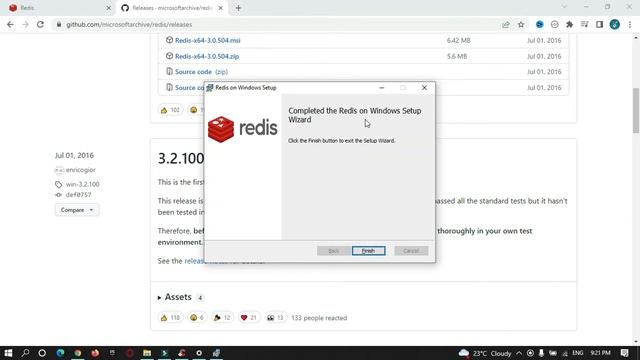Open the Windows Start menu
The image size is (640, 360).
[8, 353]
